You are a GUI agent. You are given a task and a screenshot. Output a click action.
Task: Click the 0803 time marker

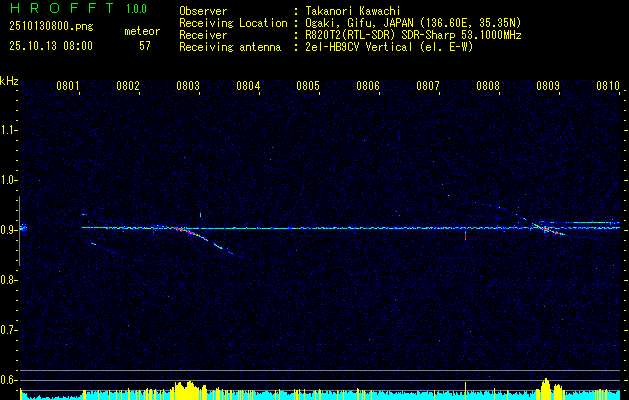[x=188, y=86]
